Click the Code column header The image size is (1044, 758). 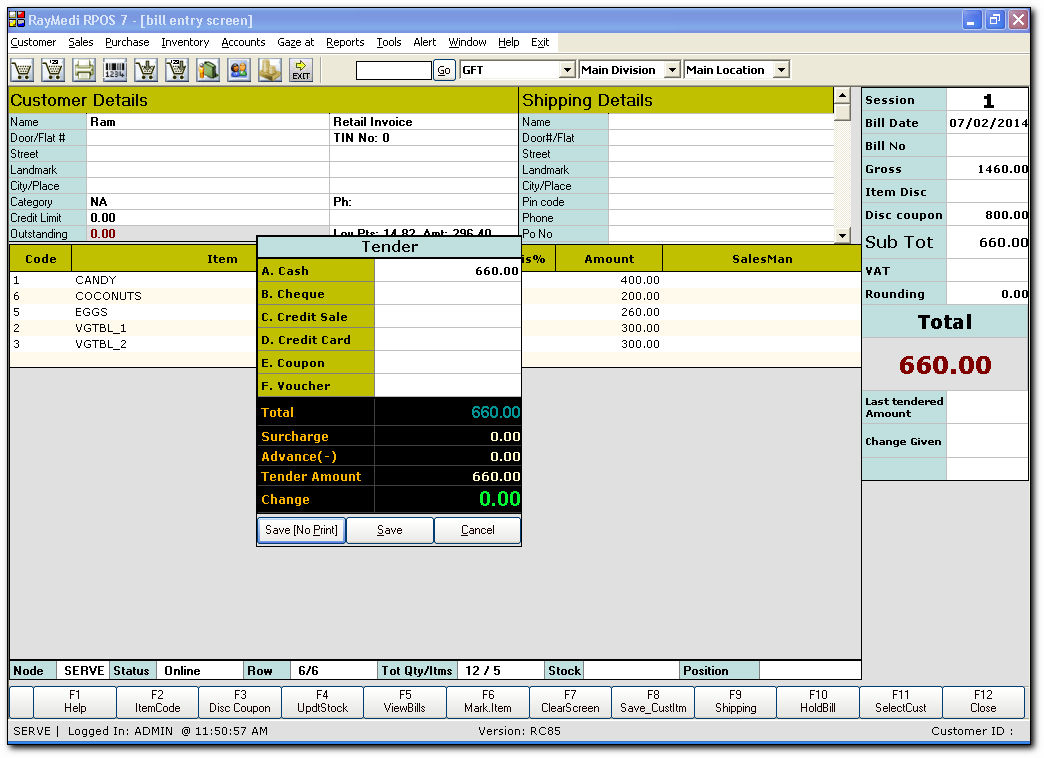point(41,259)
